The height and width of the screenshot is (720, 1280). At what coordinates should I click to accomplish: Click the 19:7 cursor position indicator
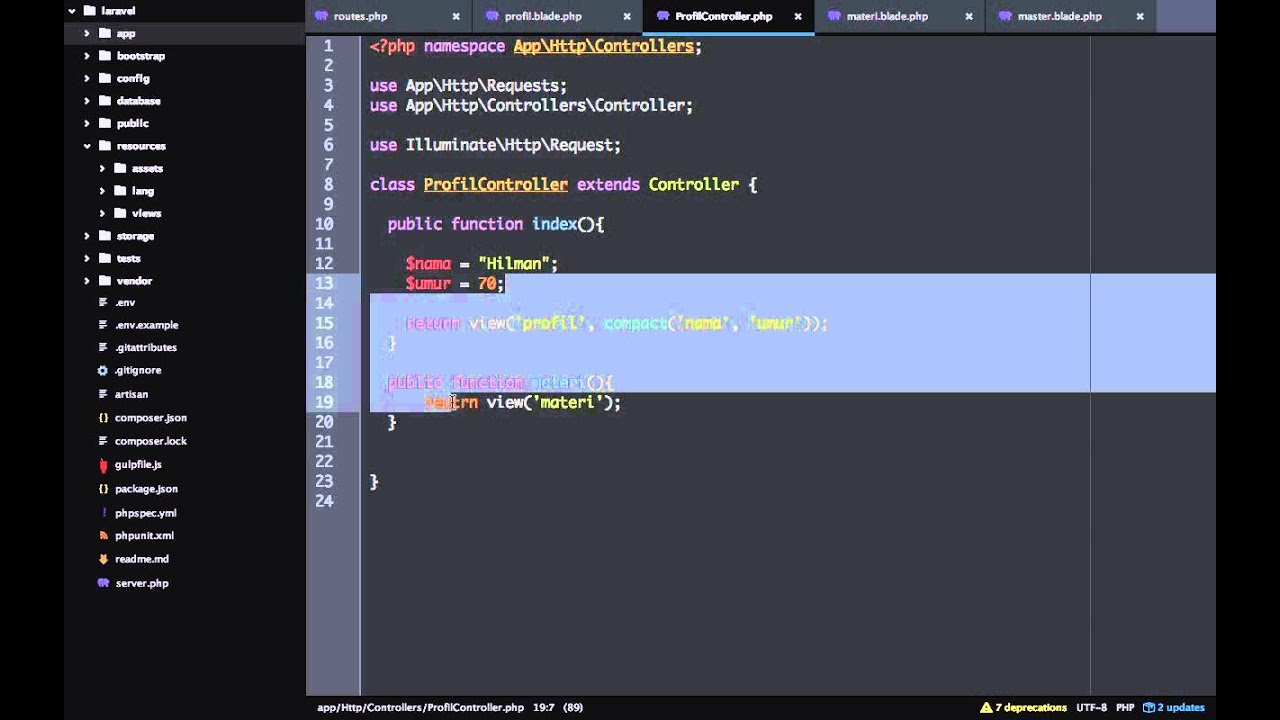pyautogui.click(x=543, y=707)
